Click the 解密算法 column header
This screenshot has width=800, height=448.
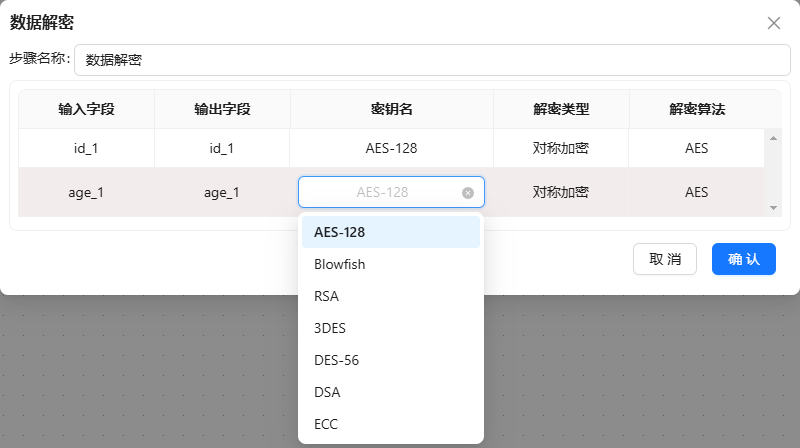click(696, 109)
